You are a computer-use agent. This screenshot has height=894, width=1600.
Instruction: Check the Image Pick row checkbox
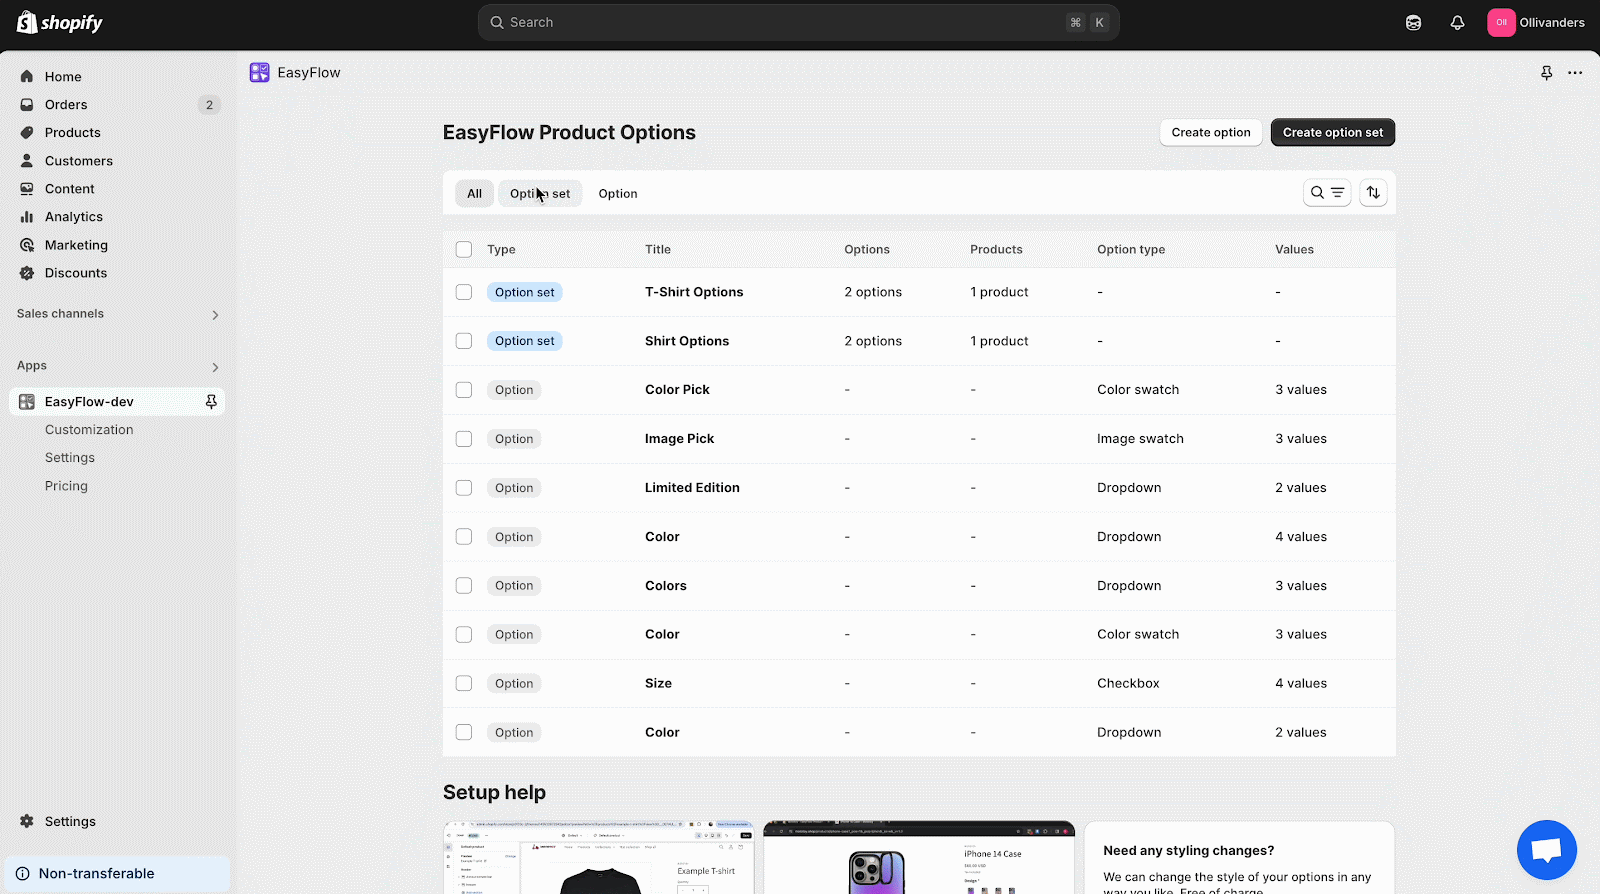pyautogui.click(x=464, y=439)
